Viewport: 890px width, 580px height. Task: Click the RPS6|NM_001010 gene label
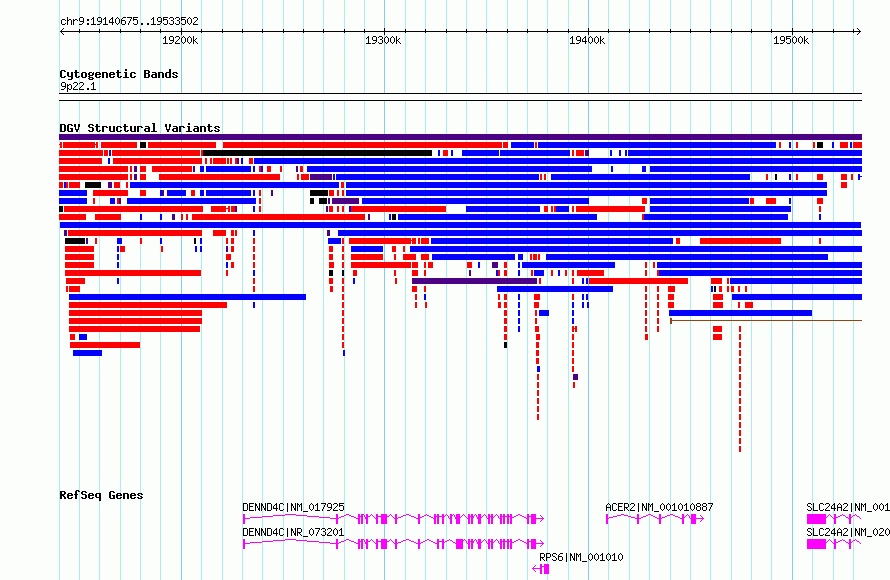[581, 557]
